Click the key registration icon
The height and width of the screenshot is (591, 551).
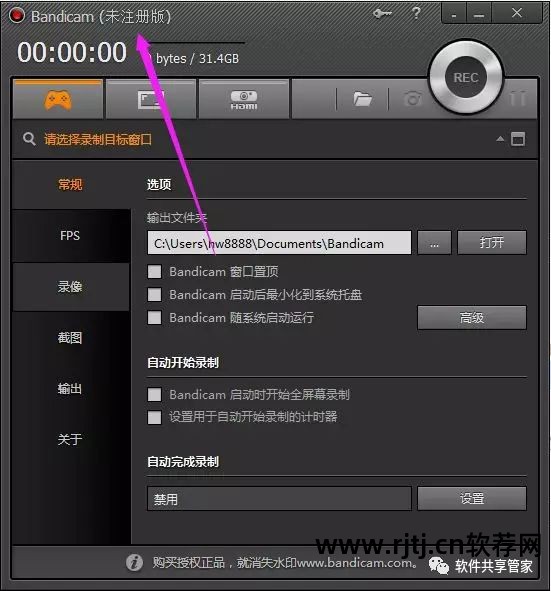coord(383,14)
